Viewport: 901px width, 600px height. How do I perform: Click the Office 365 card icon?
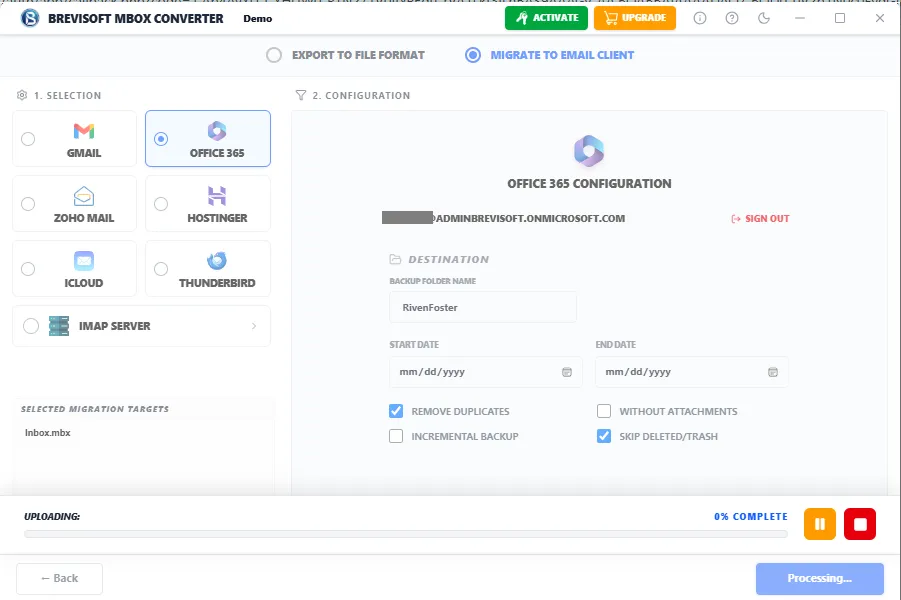pos(217,131)
